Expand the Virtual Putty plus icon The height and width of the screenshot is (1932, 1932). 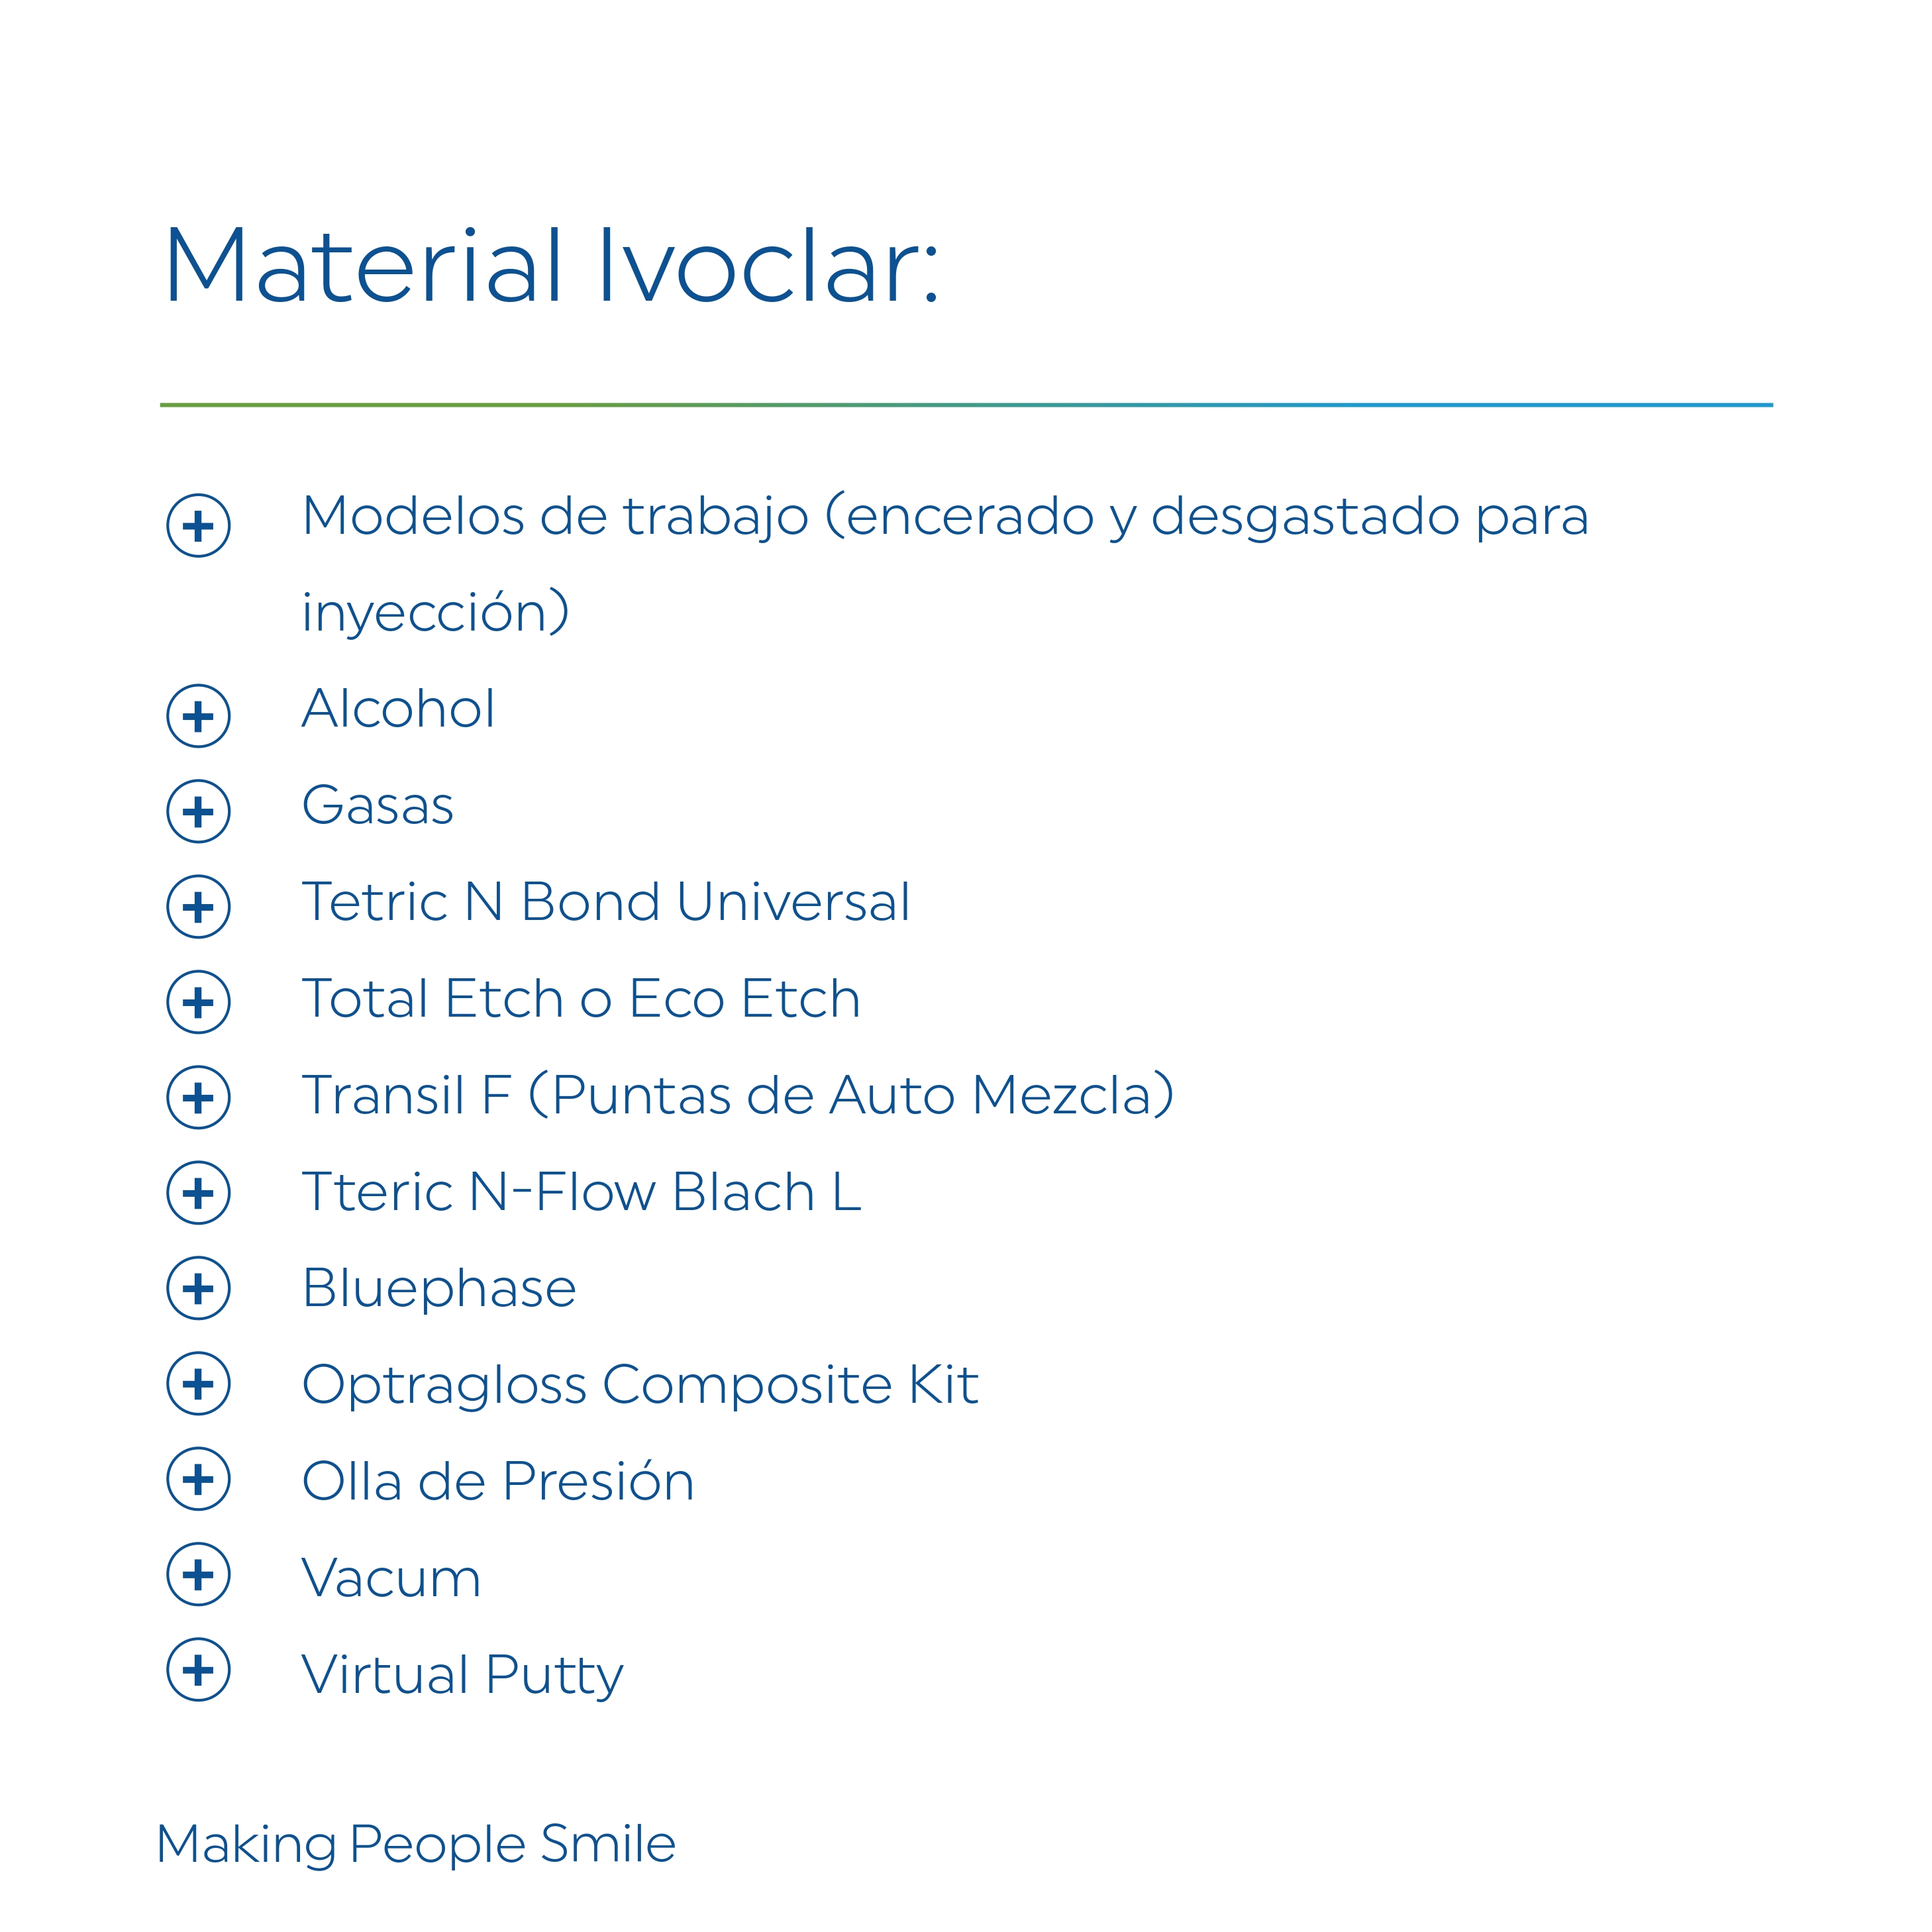[198, 1670]
